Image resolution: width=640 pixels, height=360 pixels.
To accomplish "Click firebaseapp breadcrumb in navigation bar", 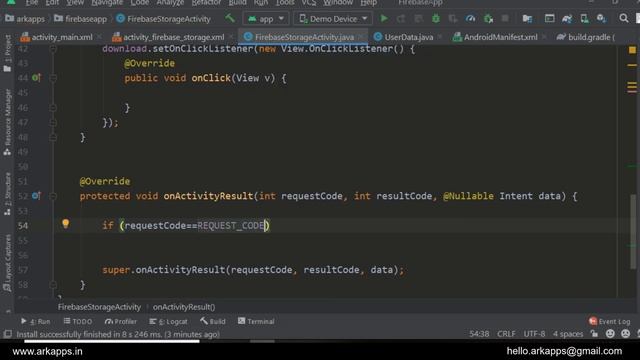I will point(80,19).
